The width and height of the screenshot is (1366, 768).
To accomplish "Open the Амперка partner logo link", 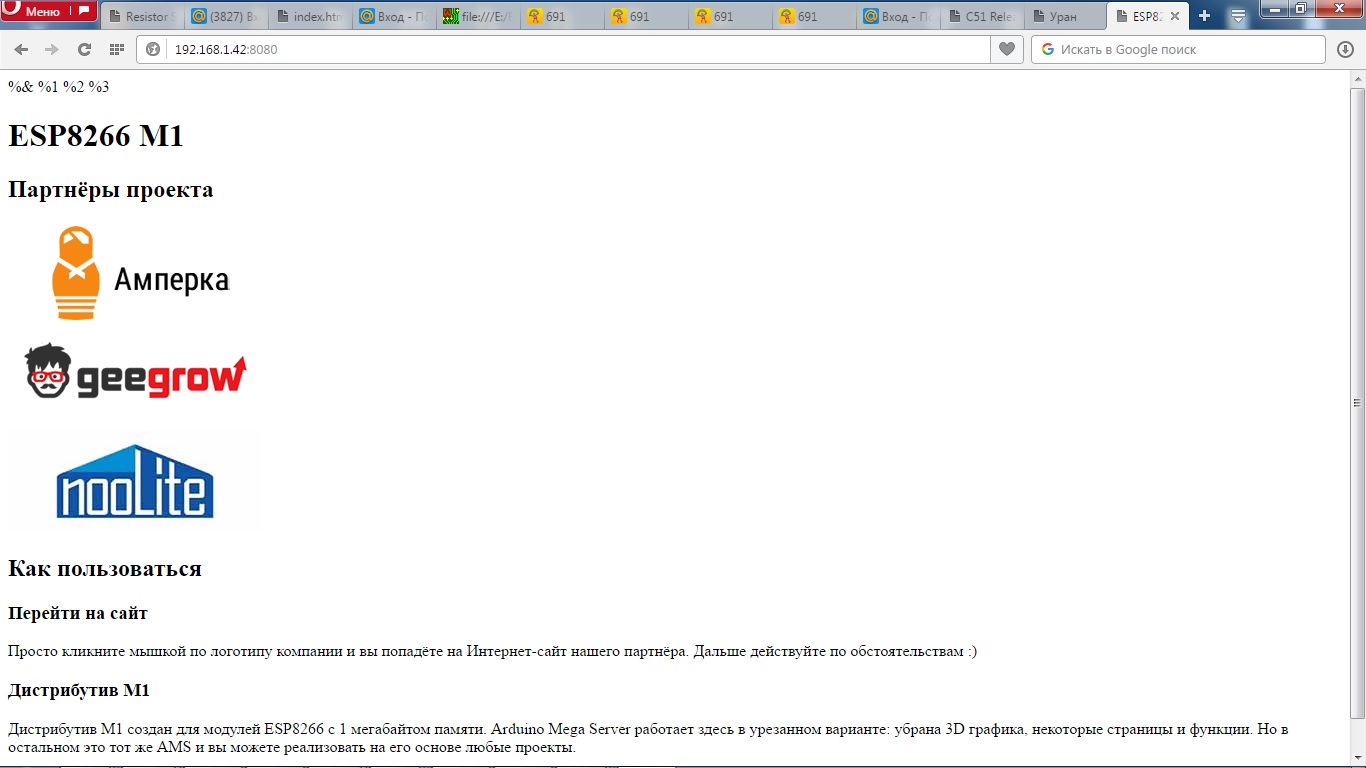I will coord(137,273).
